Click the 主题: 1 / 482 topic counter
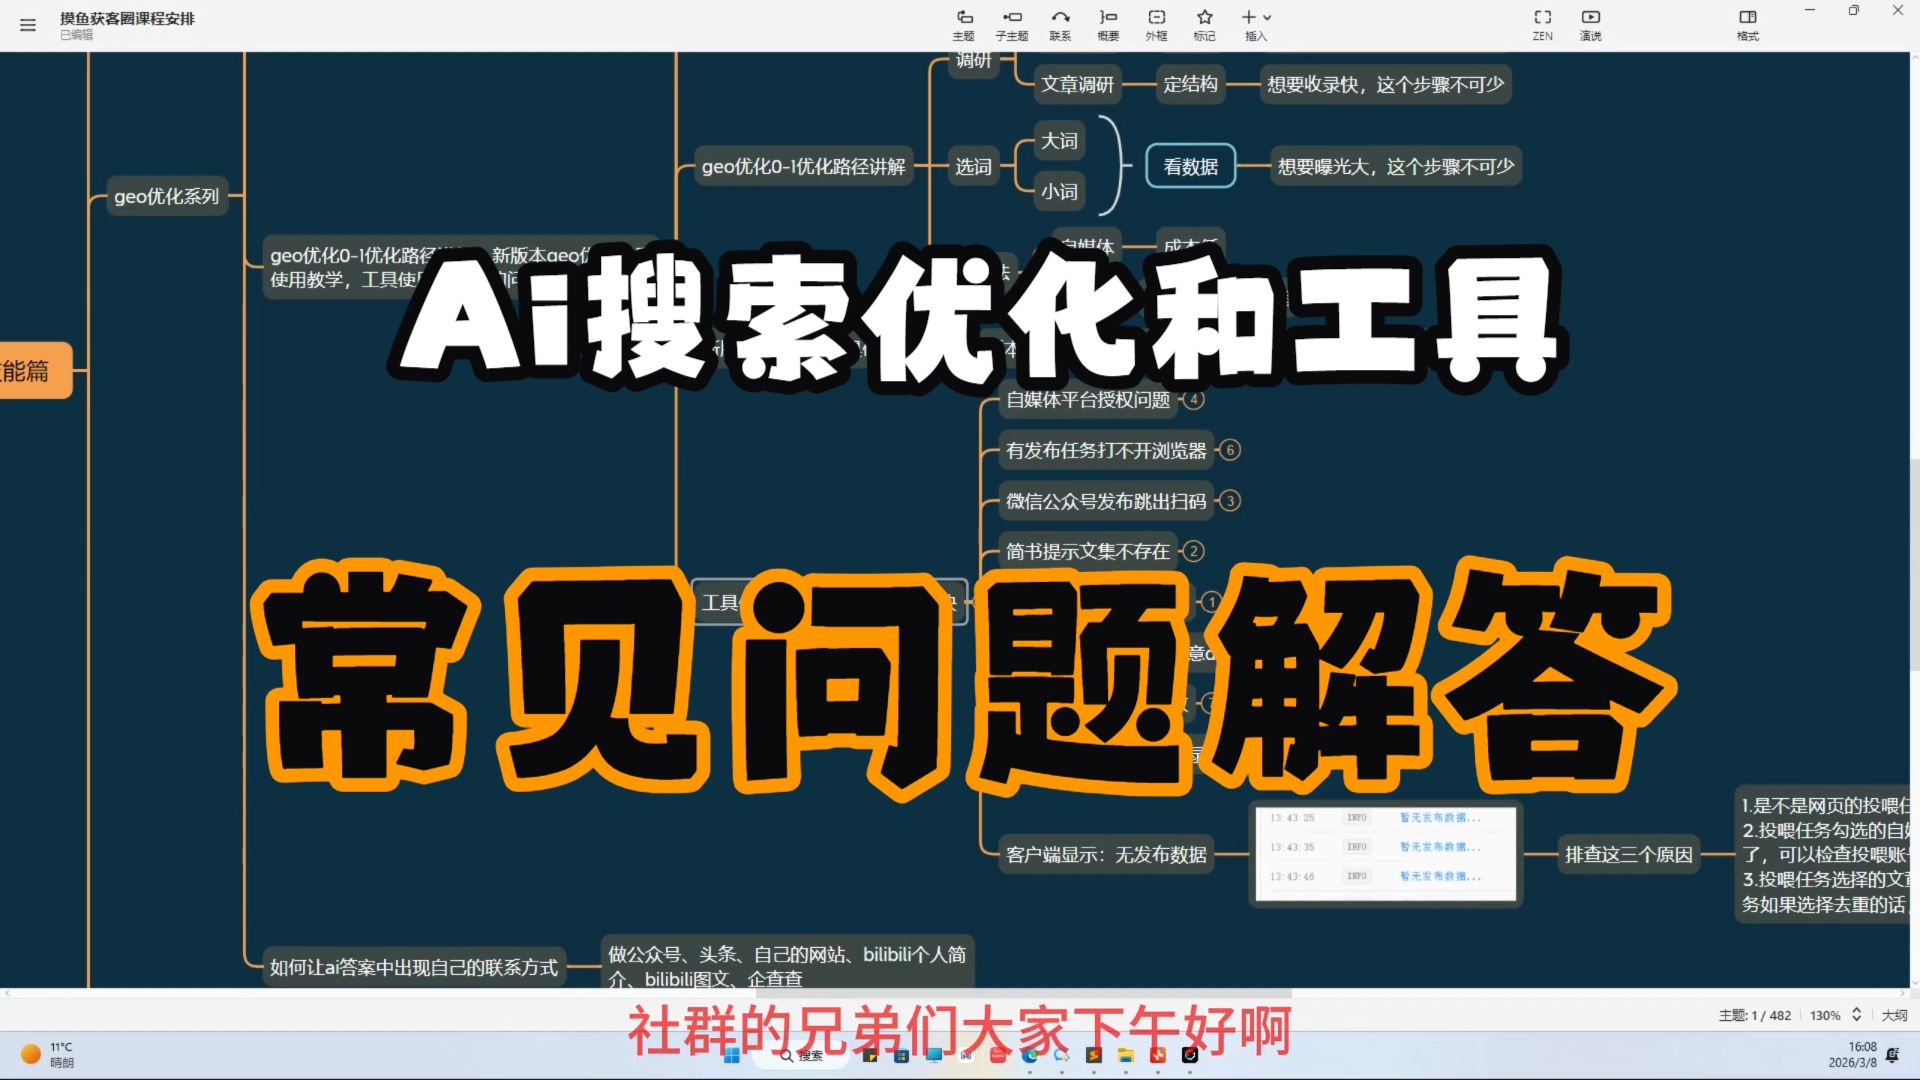This screenshot has width=1920, height=1080. (x=1755, y=1015)
